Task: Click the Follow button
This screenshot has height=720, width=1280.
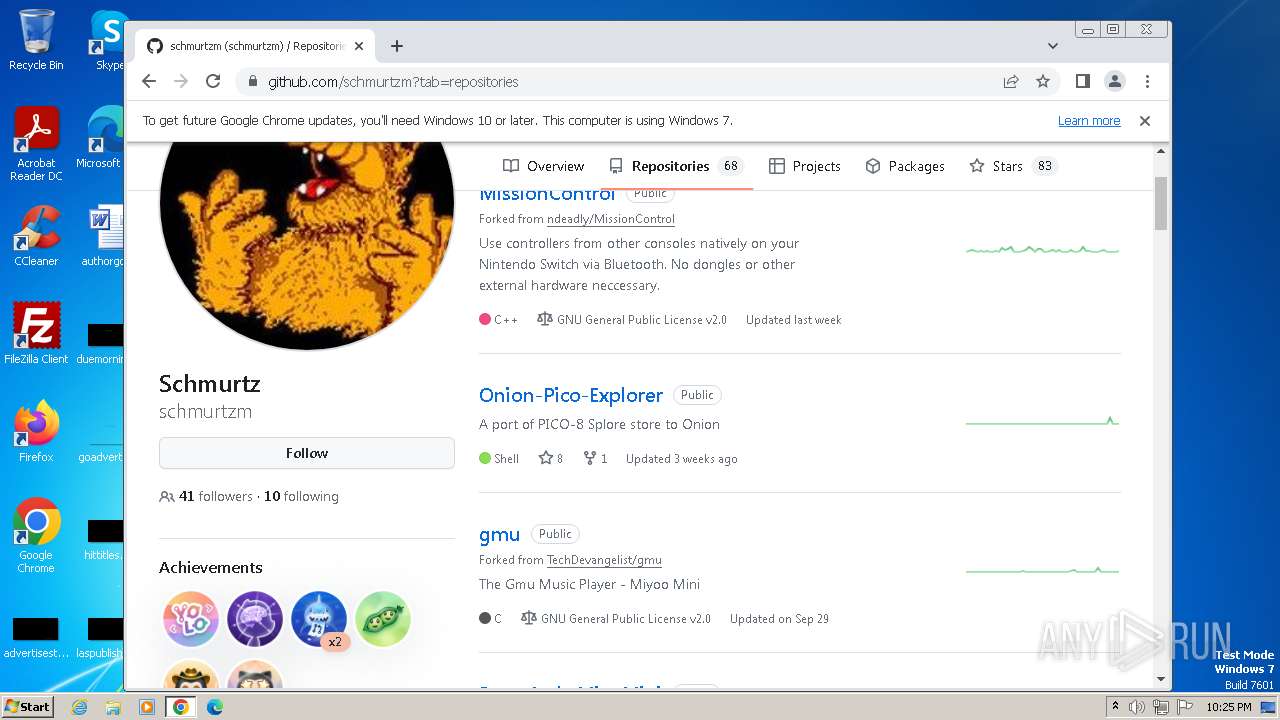Action: (x=307, y=453)
